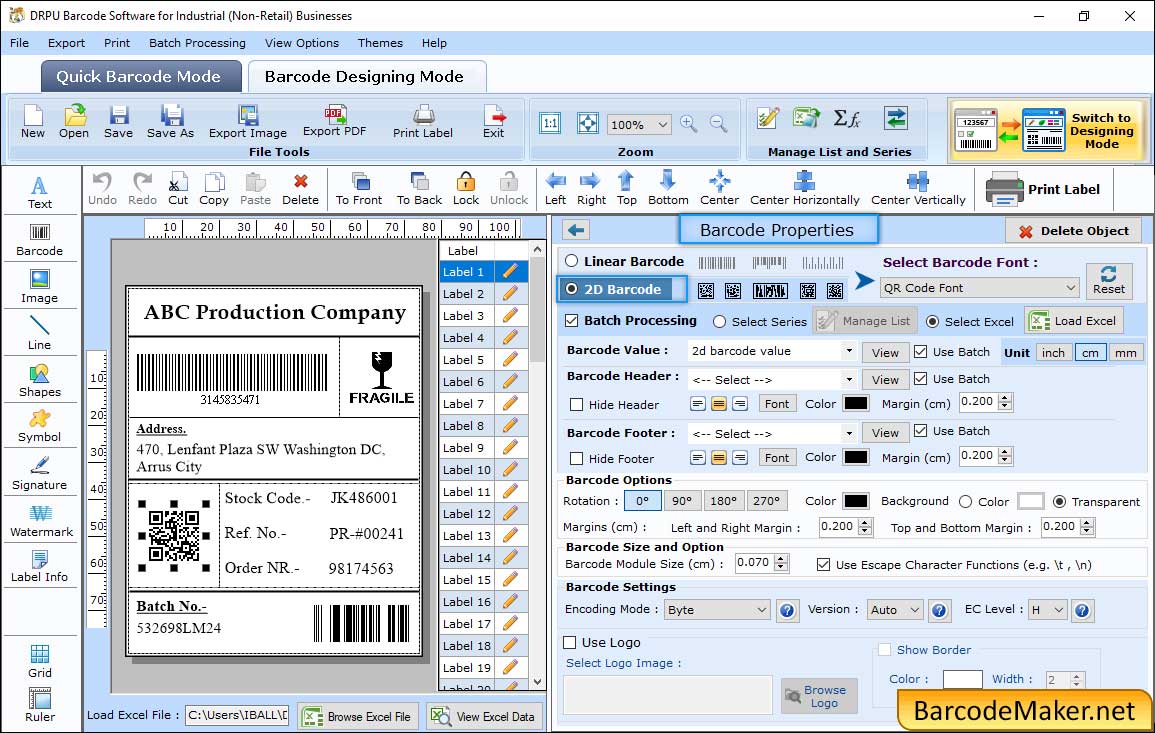The height and width of the screenshot is (733, 1155).
Task: Select the Barcode tool in sidebar
Action: coord(40,240)
